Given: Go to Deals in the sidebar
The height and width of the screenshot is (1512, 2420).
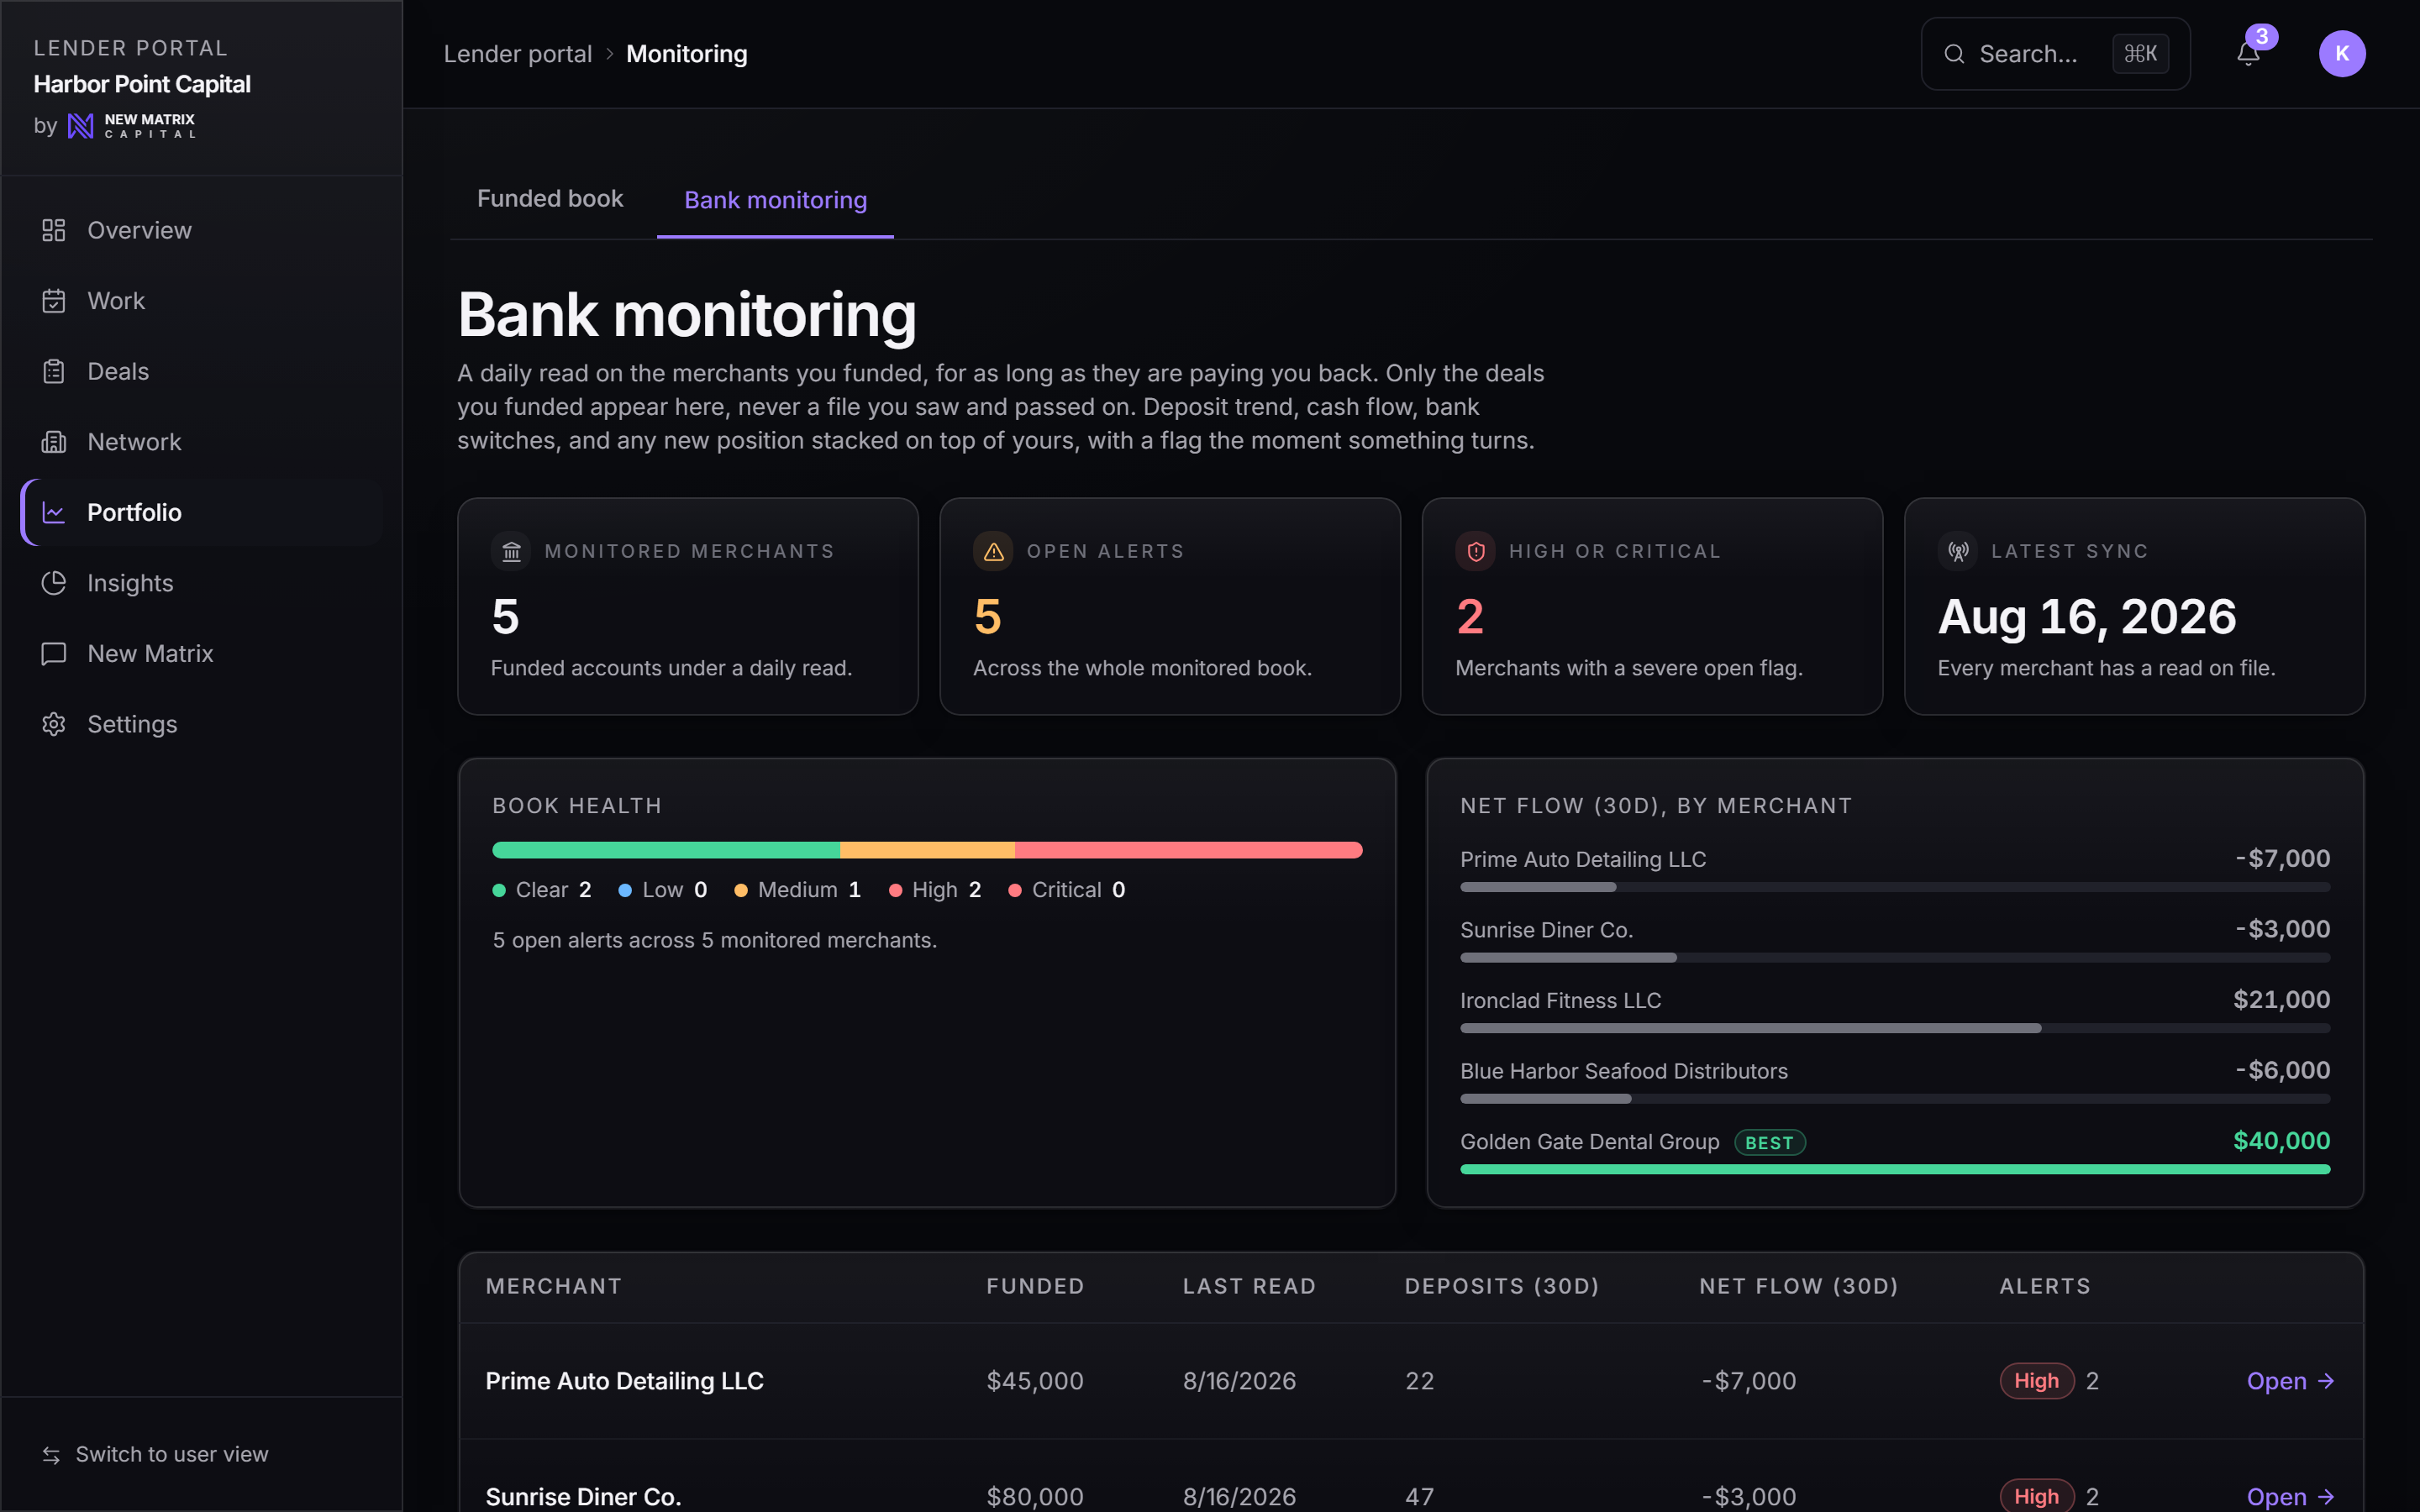Looking at the screenshot, I should click(x=201, y=372).
